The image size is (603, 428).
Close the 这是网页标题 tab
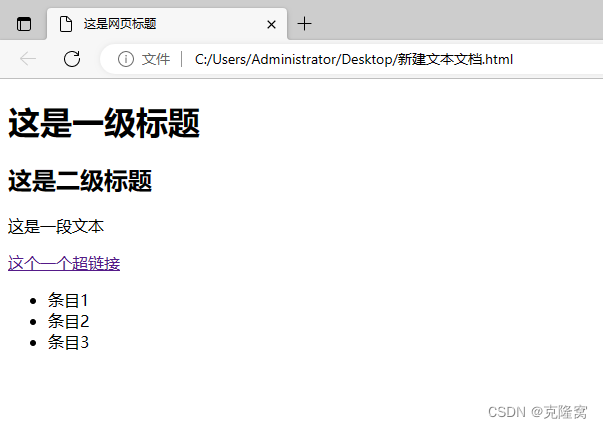pyautogui.click(x=271, y=25)
